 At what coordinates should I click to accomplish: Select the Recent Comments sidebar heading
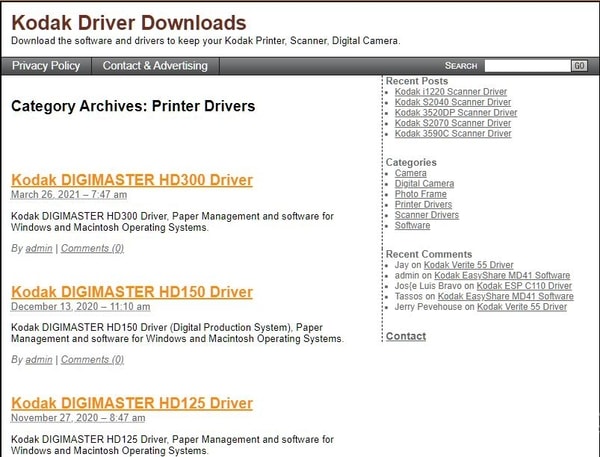point(429,254)
